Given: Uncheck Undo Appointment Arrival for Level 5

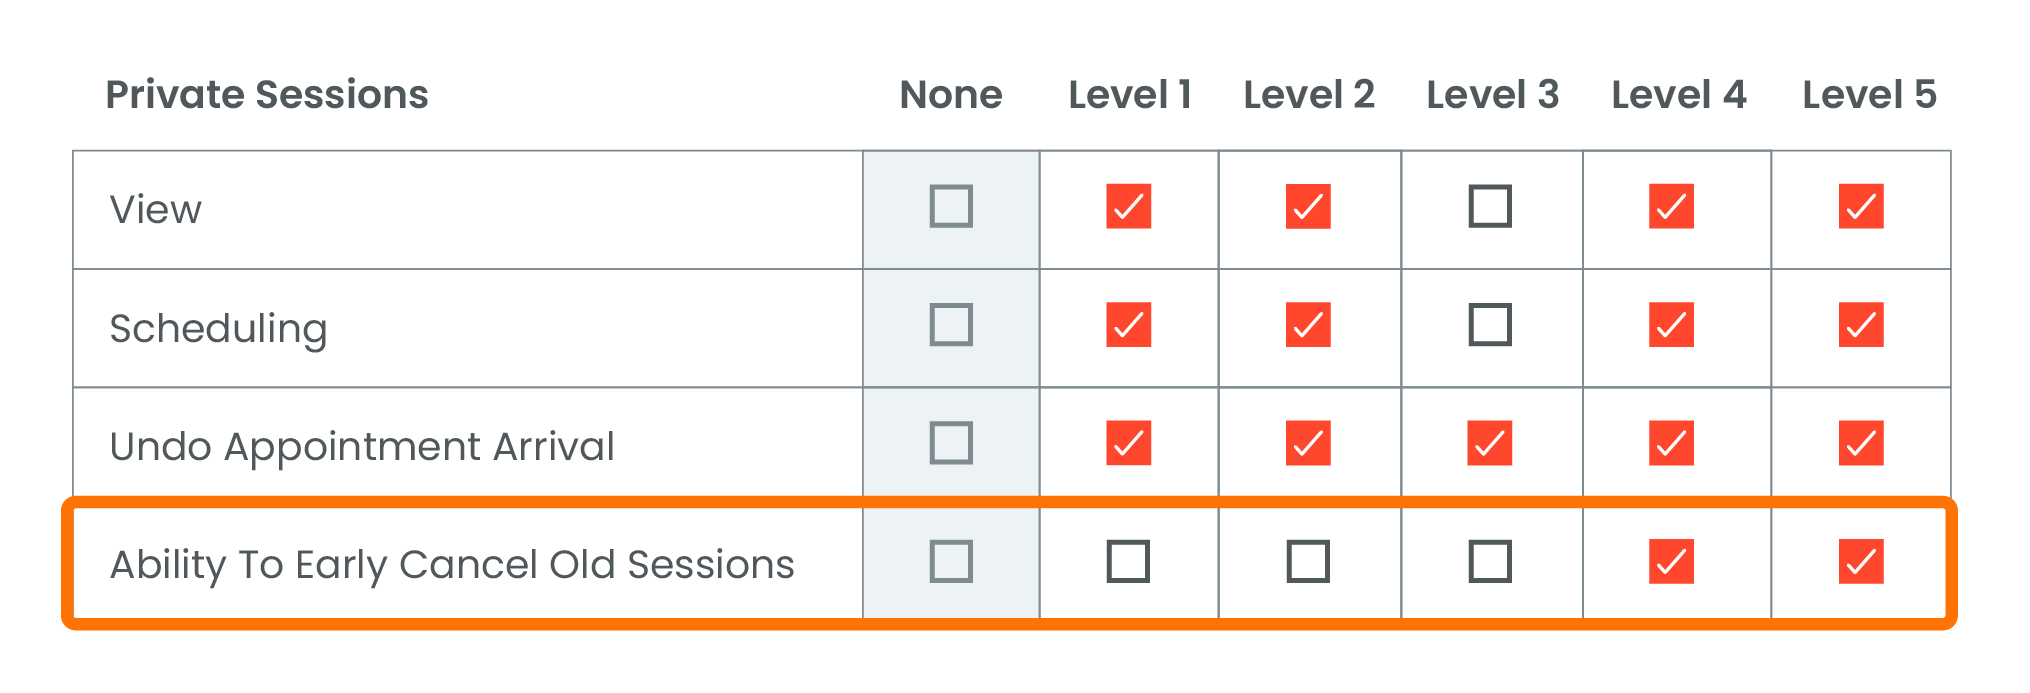Looking at the screenshot, I should 1860,443.
